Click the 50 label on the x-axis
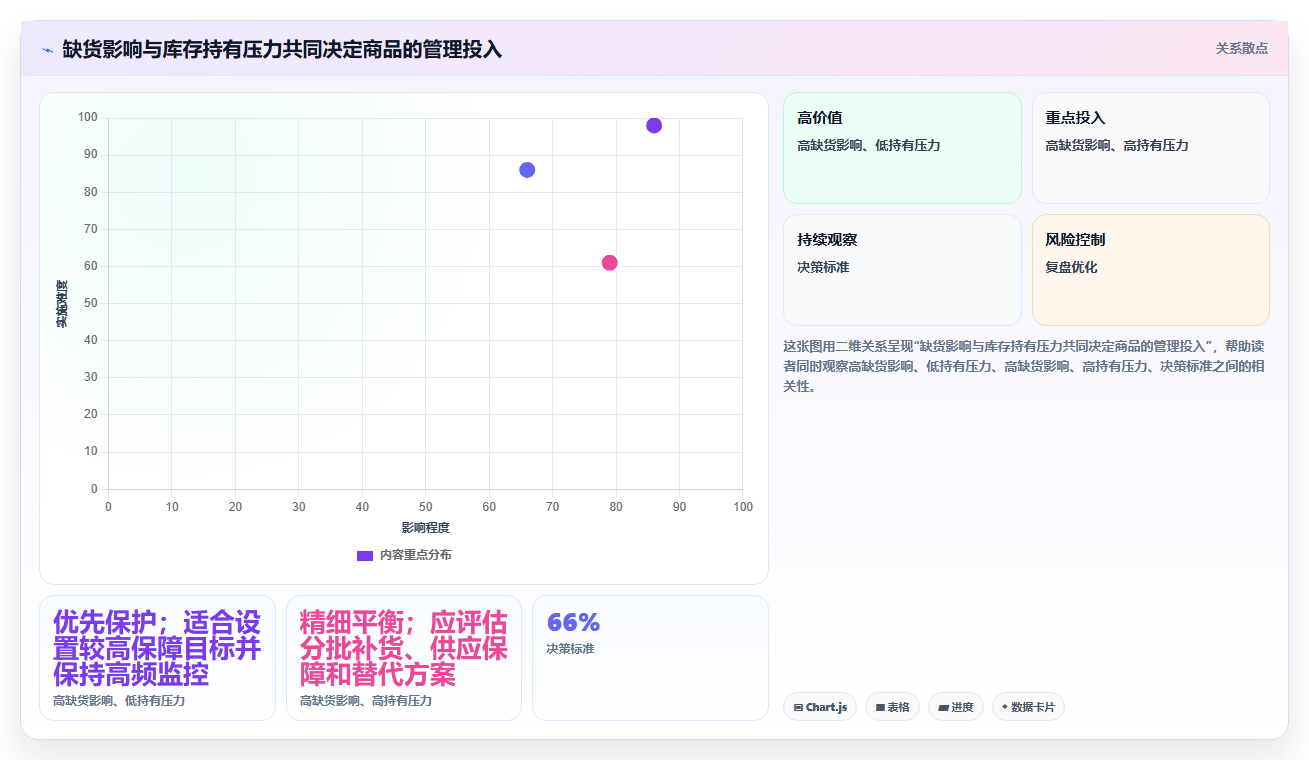 [425, 507]
